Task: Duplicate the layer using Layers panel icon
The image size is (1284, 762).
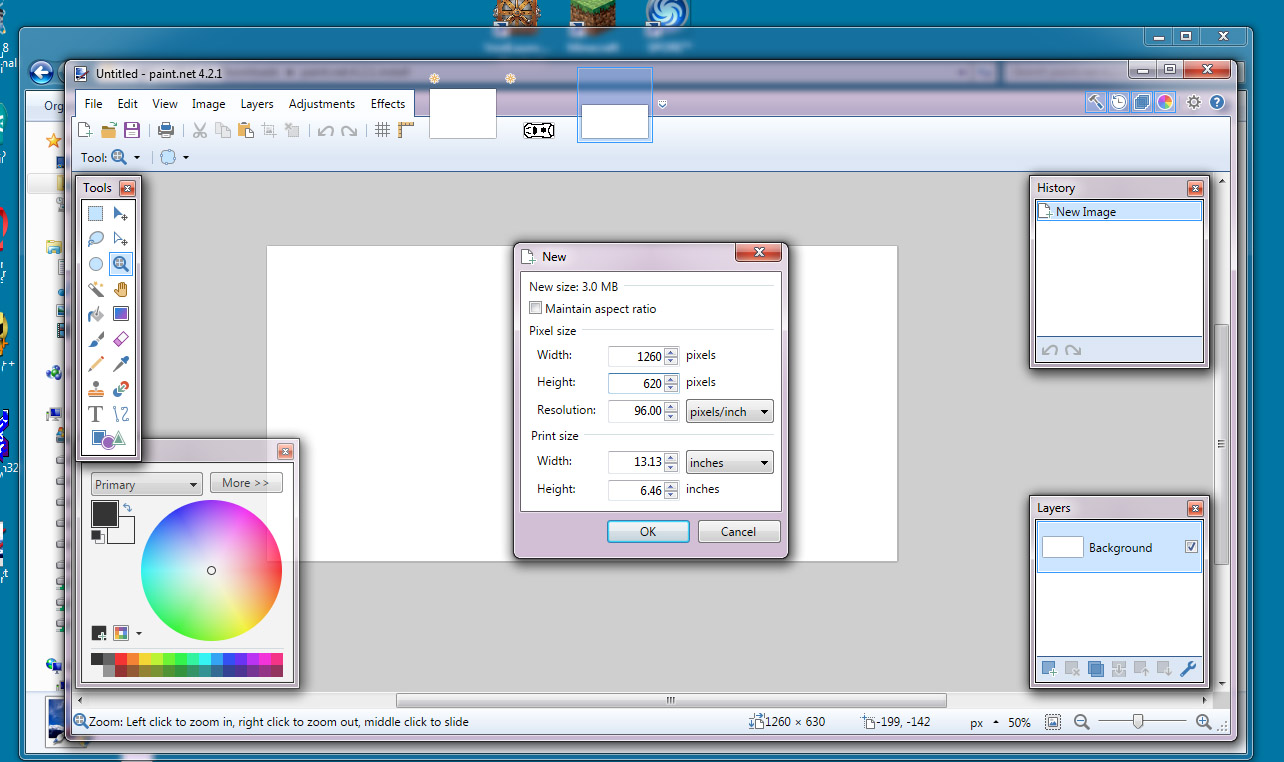Action: click(1095, 669)
